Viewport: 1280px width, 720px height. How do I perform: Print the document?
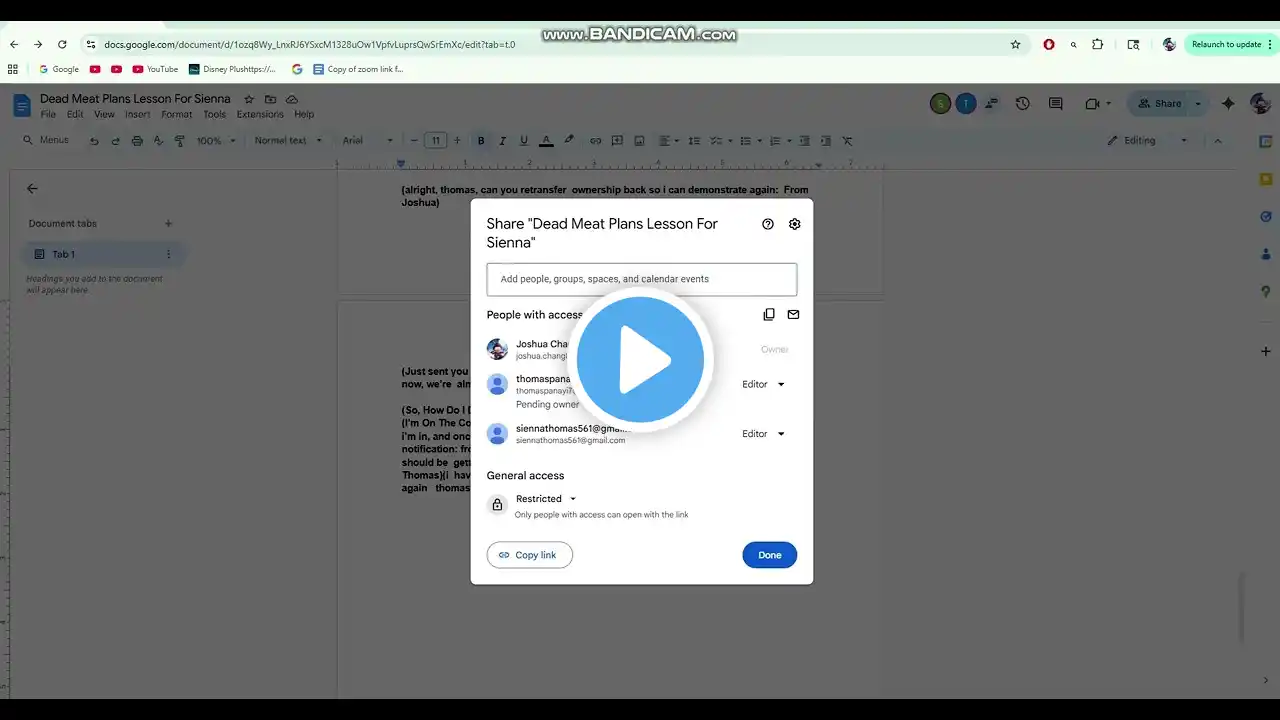click(x=137, y=141)
